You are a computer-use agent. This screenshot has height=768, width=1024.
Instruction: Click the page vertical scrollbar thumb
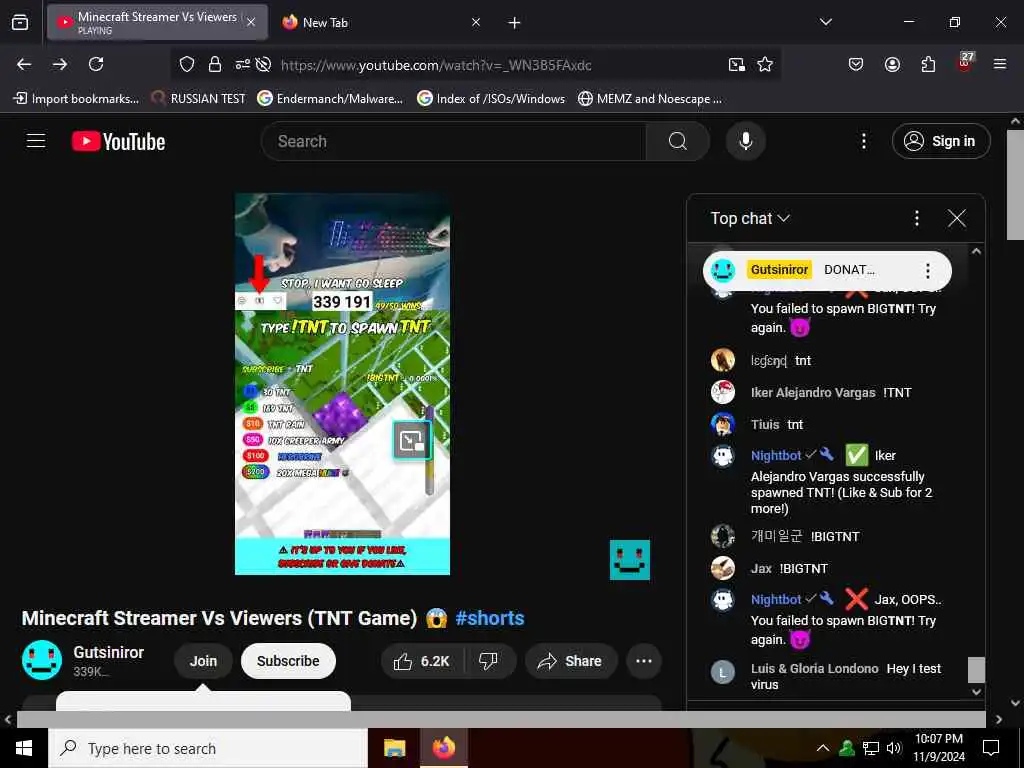pyautogui.click(x=1016, y=185)
